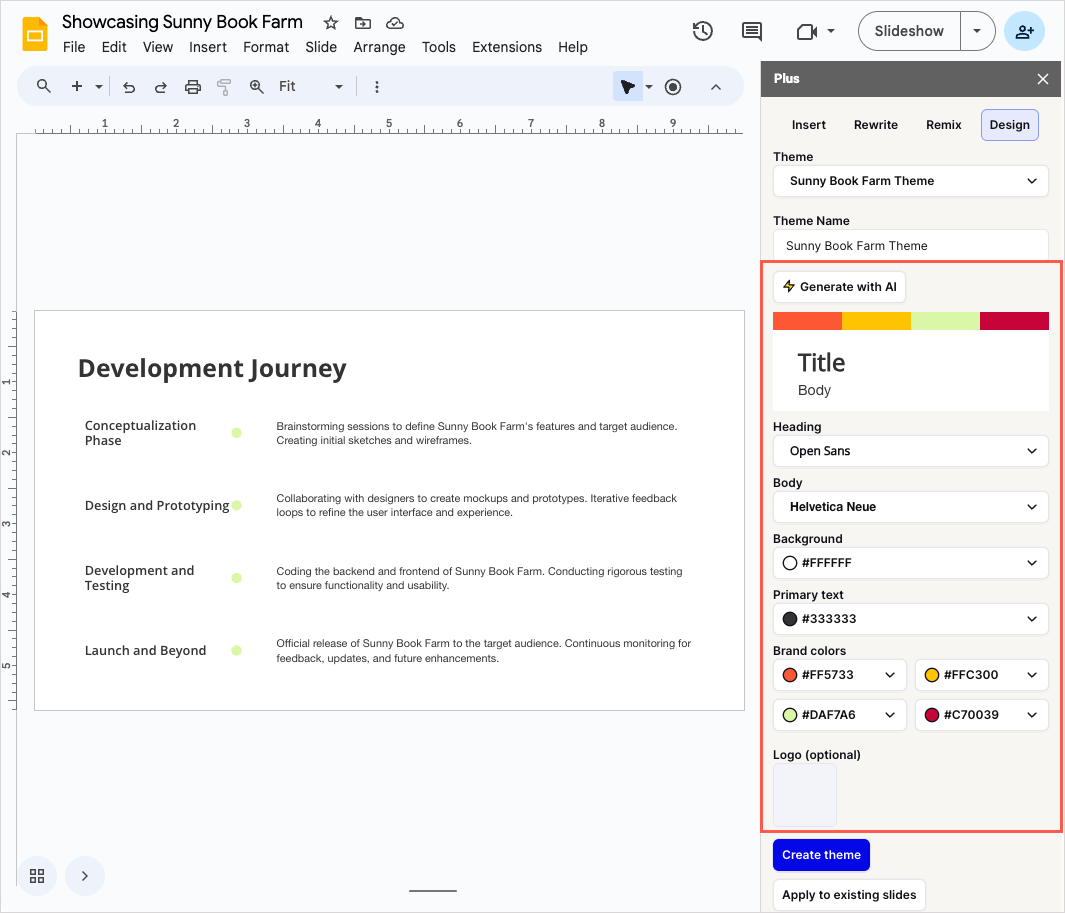Open the Background color dropdown #FFFFFF
This screenshot has width=1065, height=913.
click(910, 563)
